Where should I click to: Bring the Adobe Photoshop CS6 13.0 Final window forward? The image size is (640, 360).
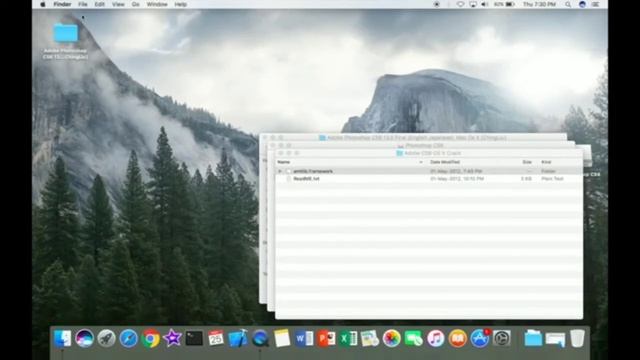point(413,138)
